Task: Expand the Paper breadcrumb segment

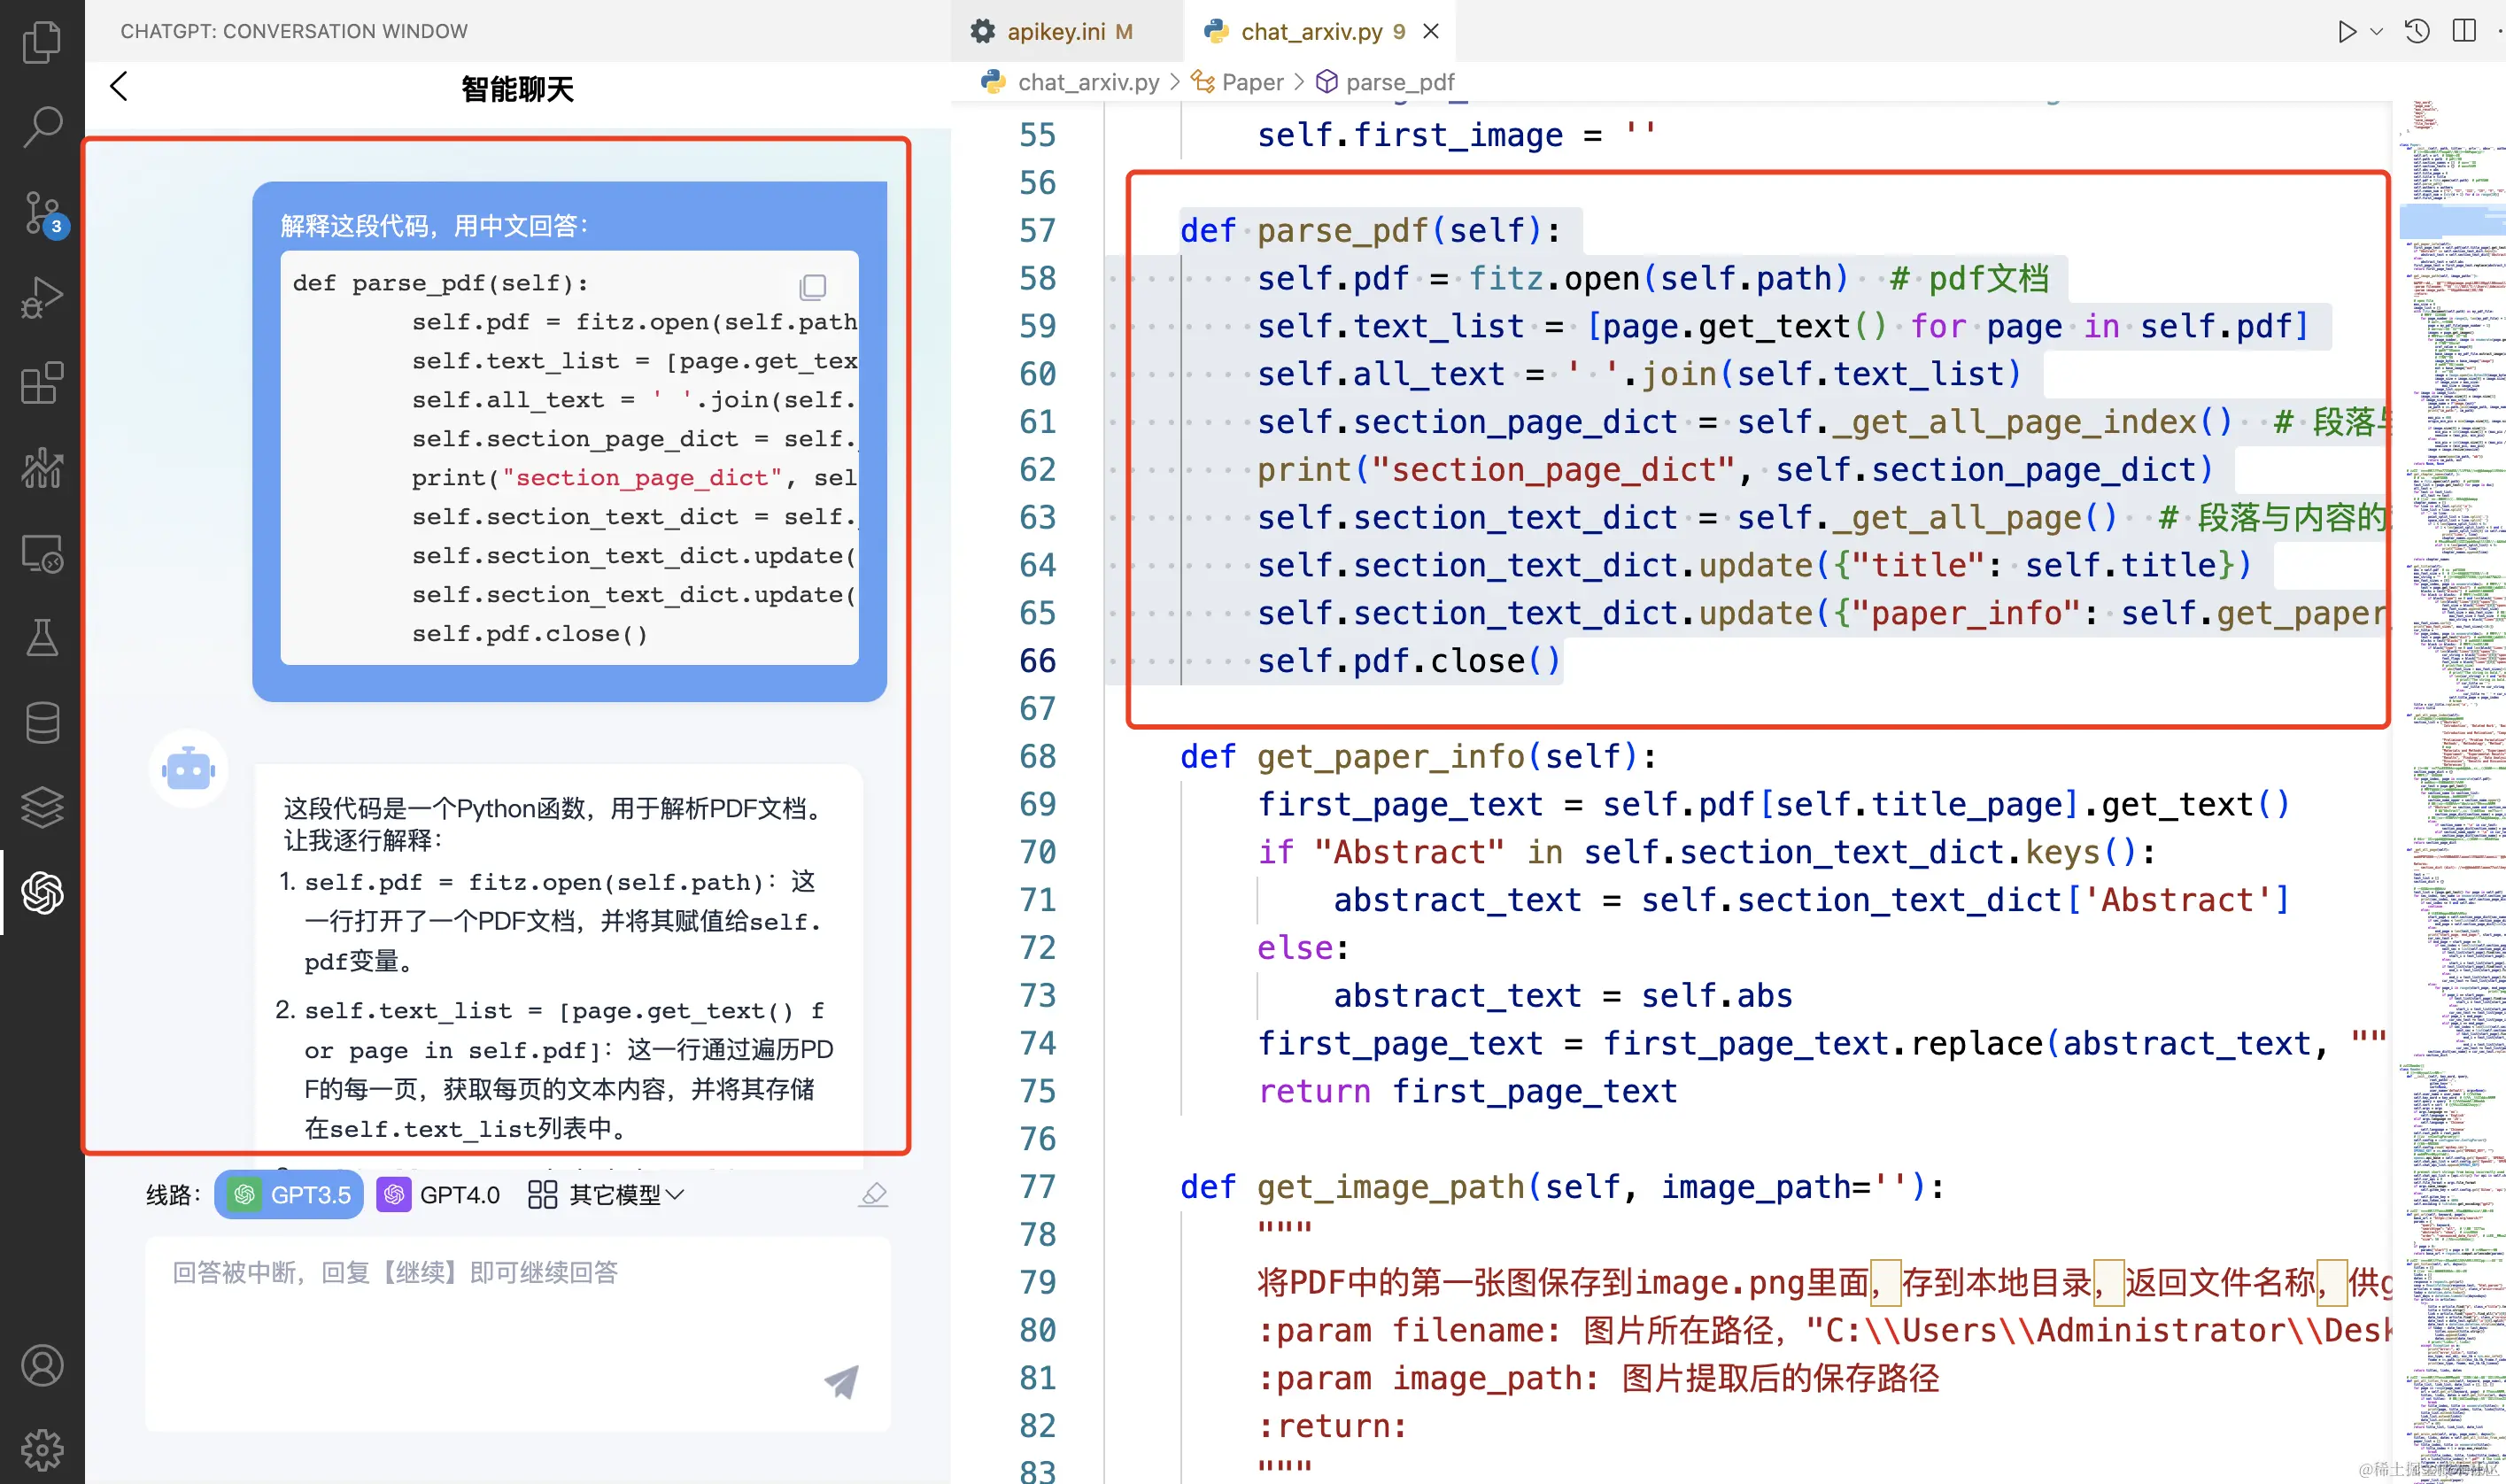Action: (x=1251, y=82)
